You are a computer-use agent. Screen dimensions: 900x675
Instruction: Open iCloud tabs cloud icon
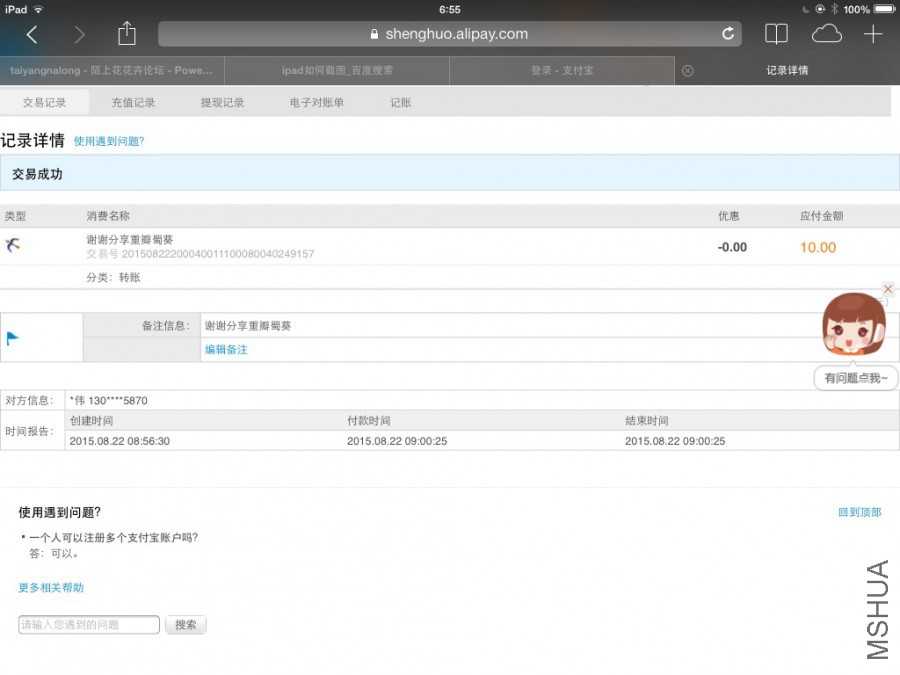click(826, 34)
